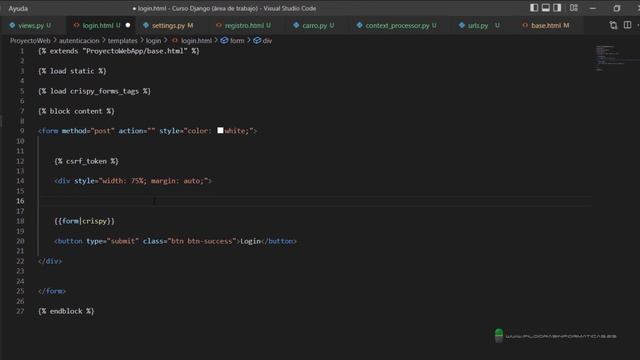Click the HTML icon on login.html tab
The width and height of the screenshot is (640, 360).
[x=76, y=25]
